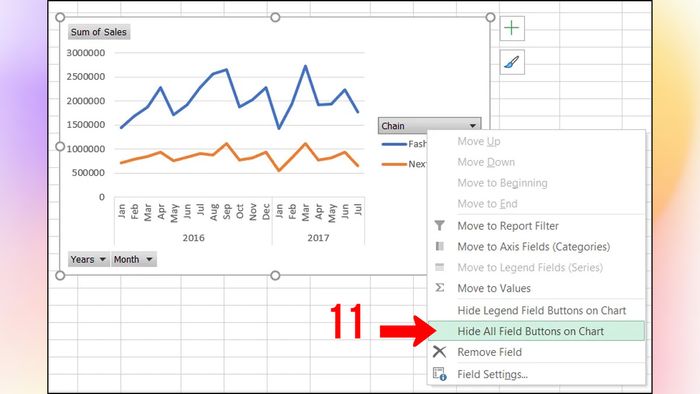Screen dimensions: 700x394
Task: Click the Aug month axis label
Action: pyautogui.click(x=214, y=212)
